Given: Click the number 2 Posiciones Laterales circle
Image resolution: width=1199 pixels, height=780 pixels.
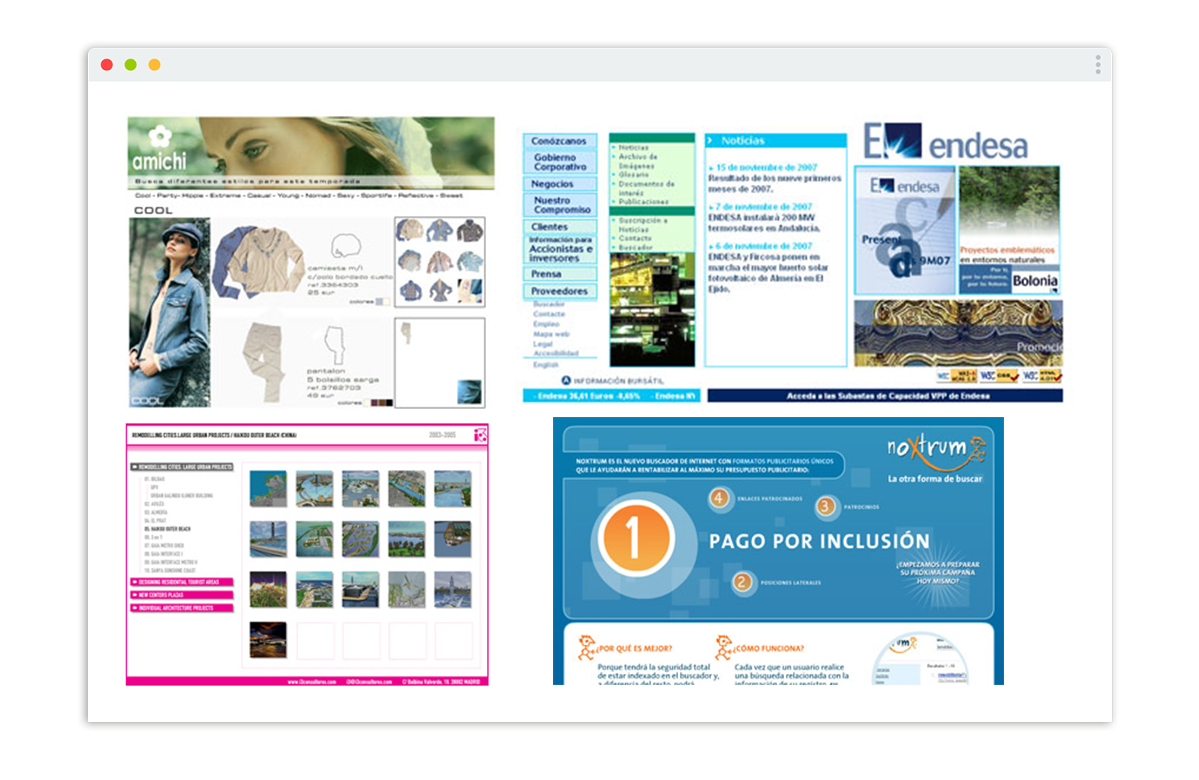Looking at the screenshot, I should click(741, 581).
